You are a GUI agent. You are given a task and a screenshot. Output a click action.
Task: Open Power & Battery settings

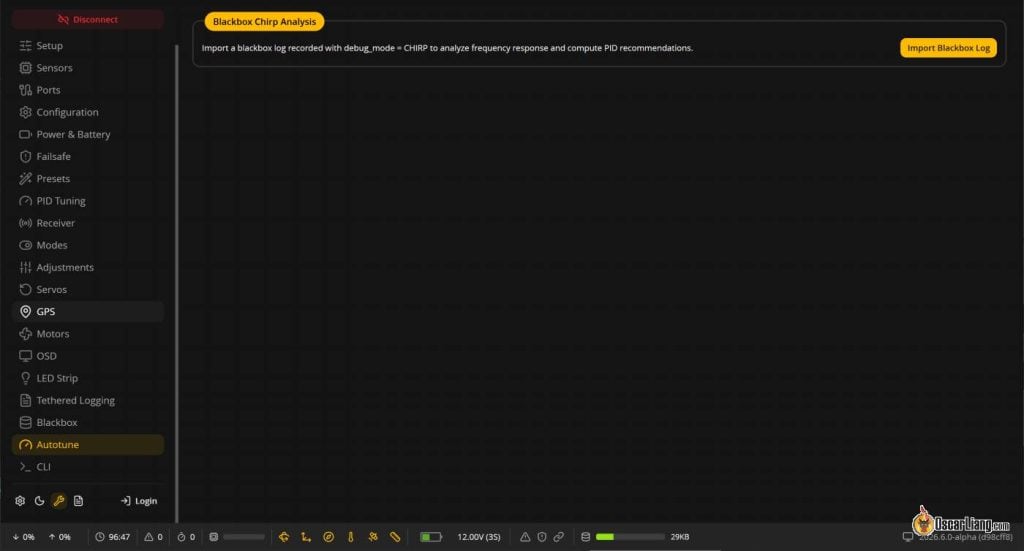coord(88,134)
